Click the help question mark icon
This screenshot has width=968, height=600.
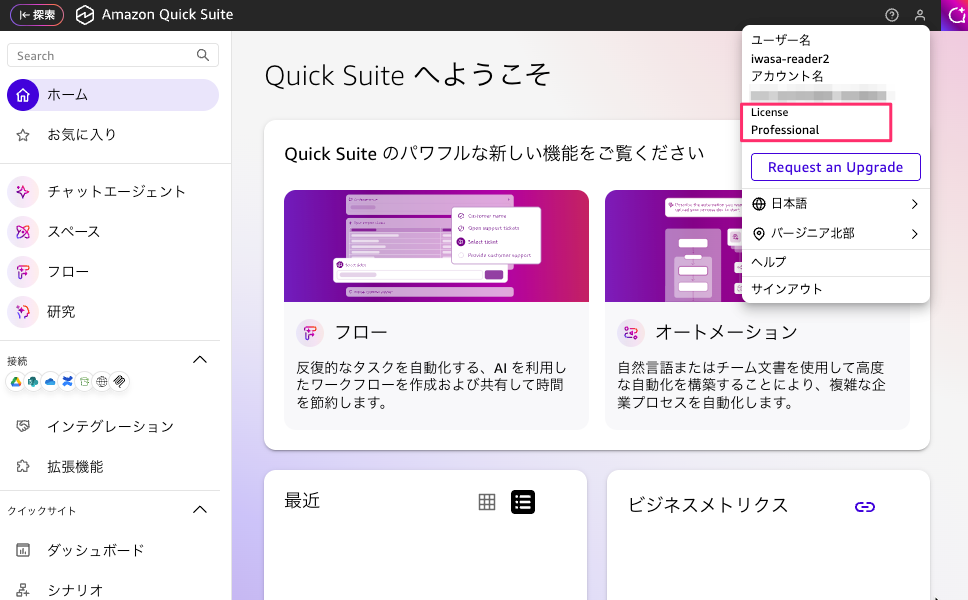[892, 15]
